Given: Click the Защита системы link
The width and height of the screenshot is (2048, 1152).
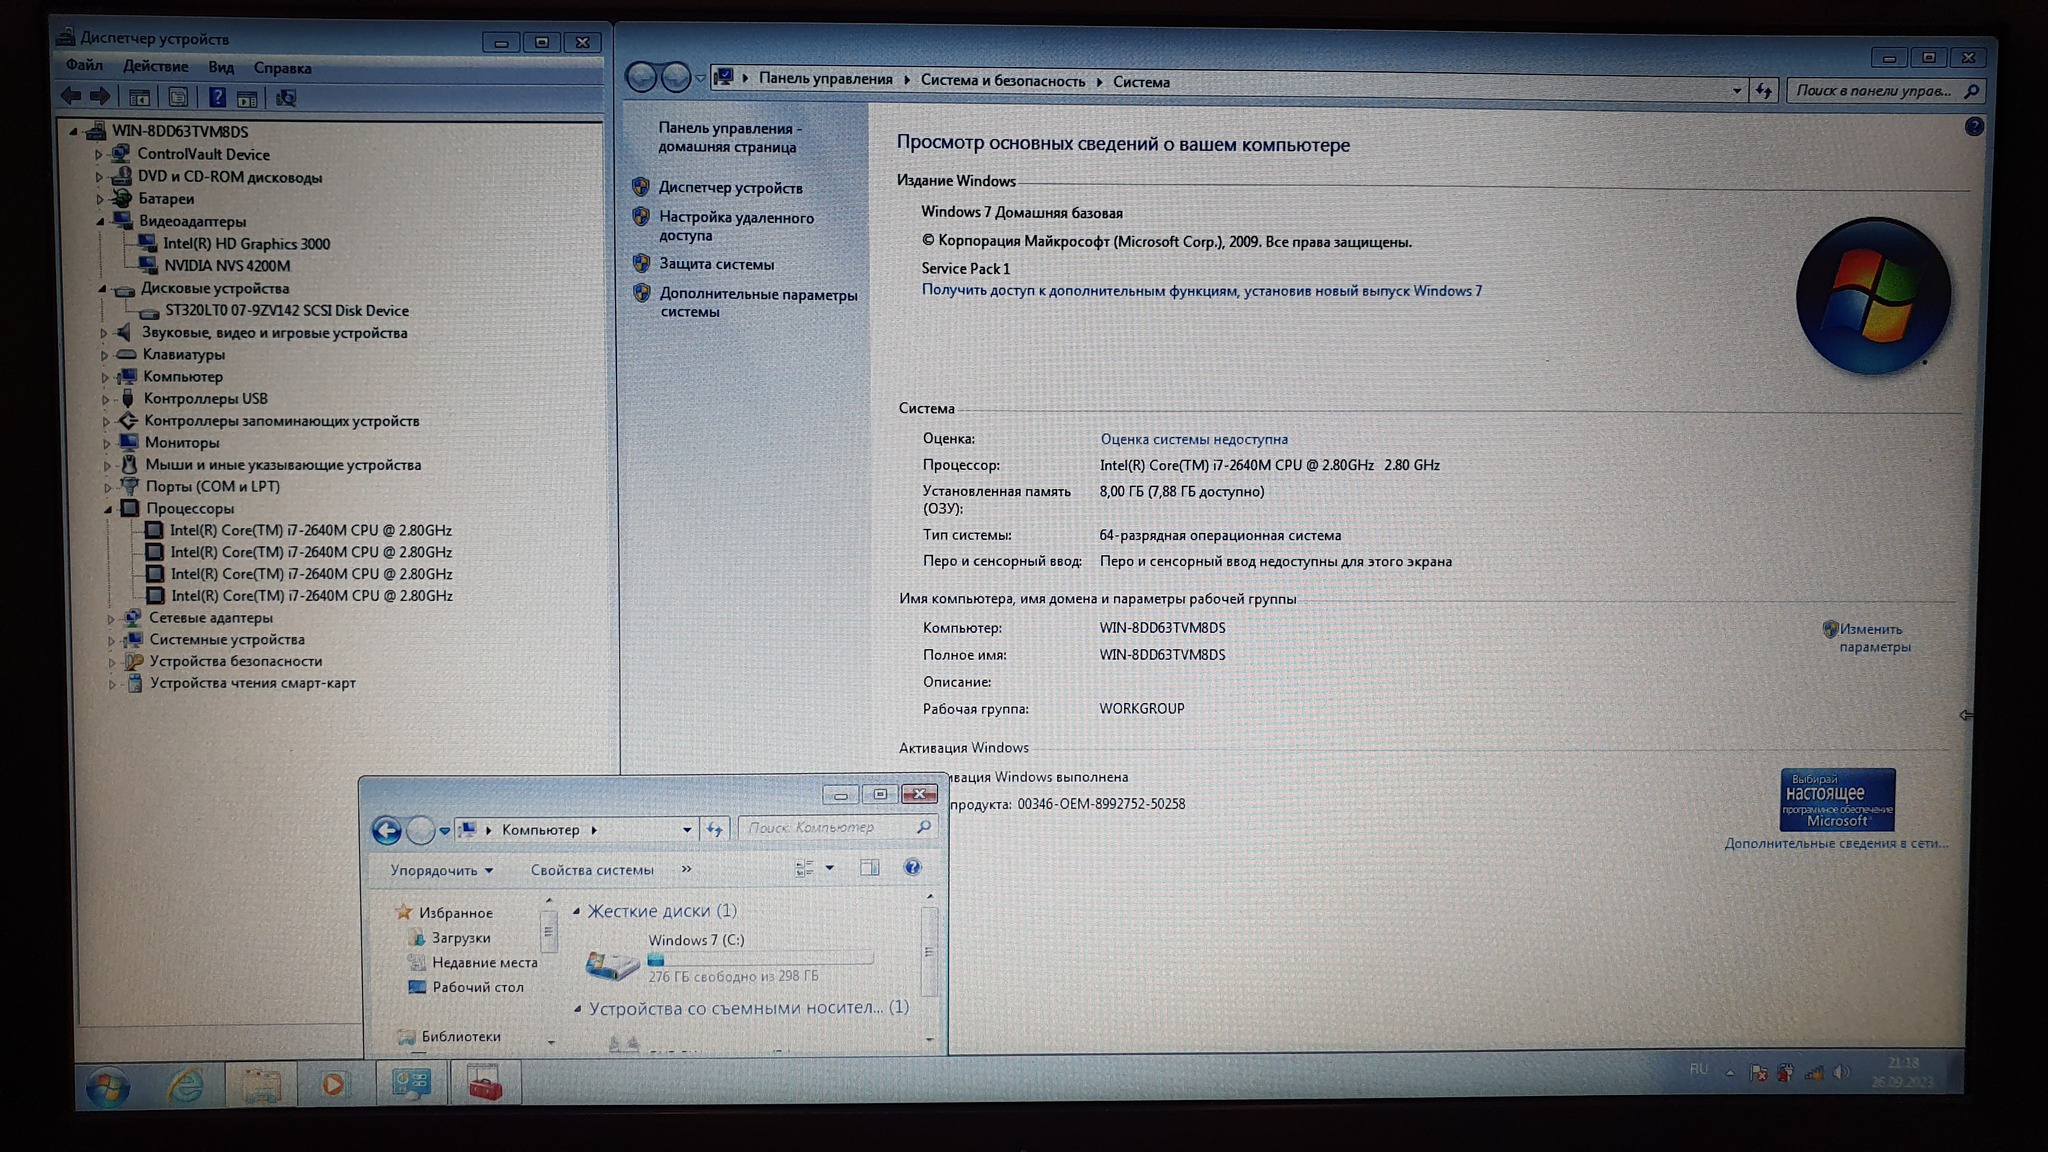Looking at the screenshot, I should click(x=716, y=264).
